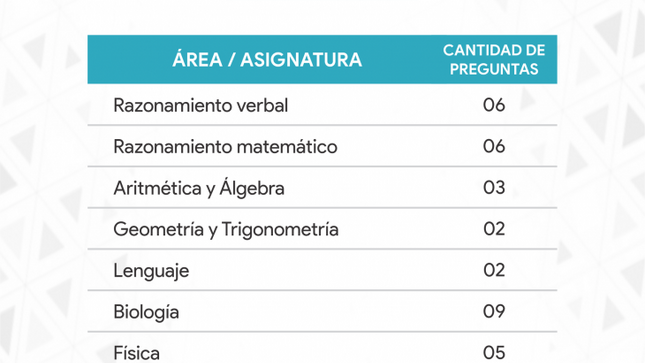Click the 02 value for Lenguaje
The image size is (645, 363).
[x=494, y=270]
